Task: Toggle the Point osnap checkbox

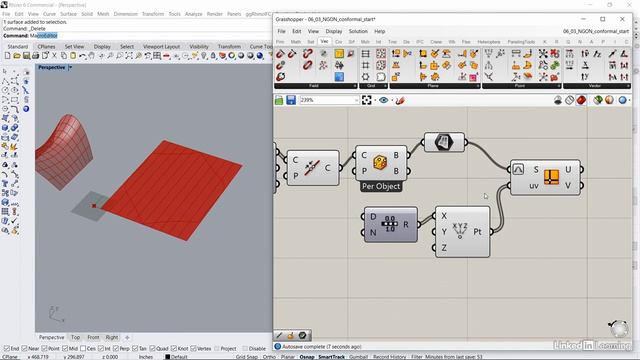Action: click(44, 349)
